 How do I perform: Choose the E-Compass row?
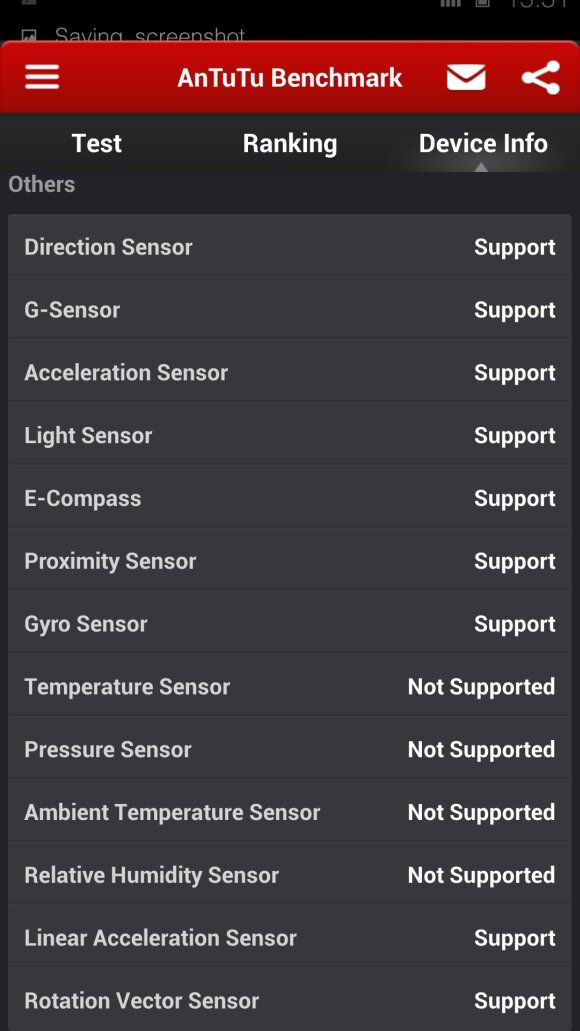tap(290, 498)
